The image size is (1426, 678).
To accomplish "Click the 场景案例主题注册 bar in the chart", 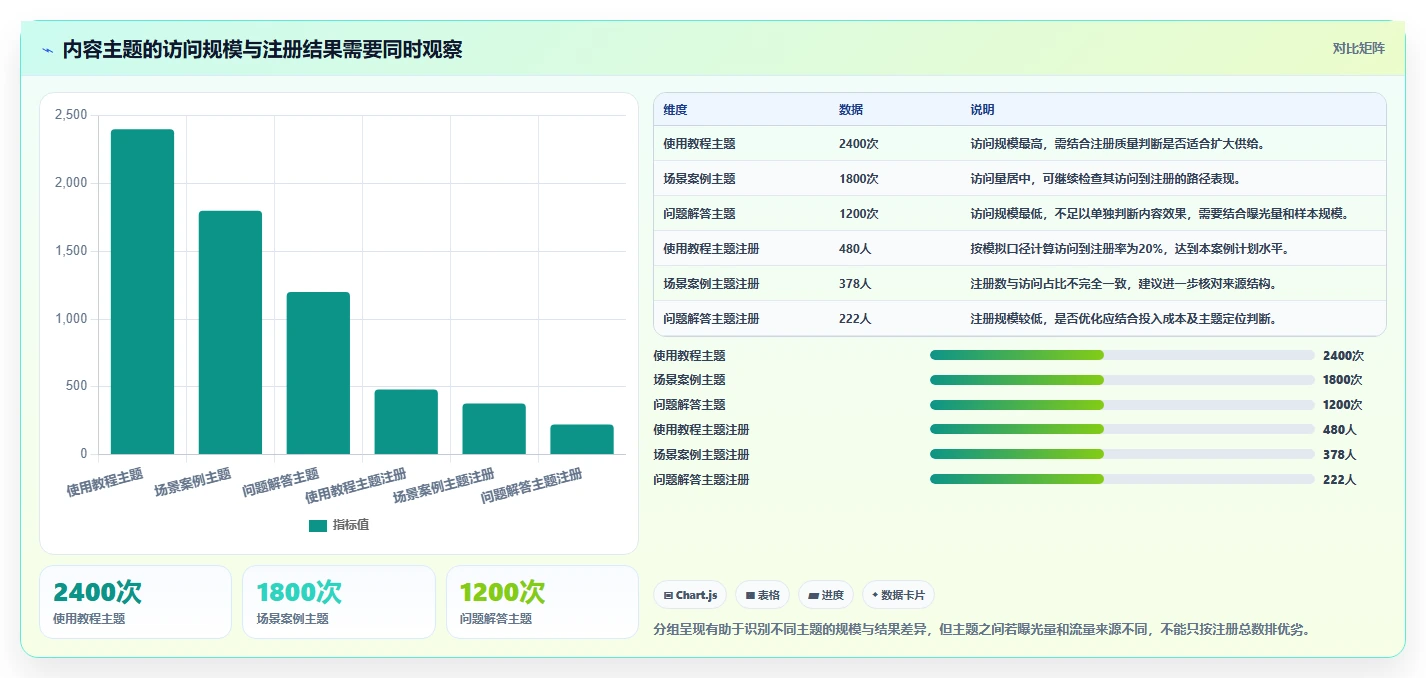I will tap(494, 429).
